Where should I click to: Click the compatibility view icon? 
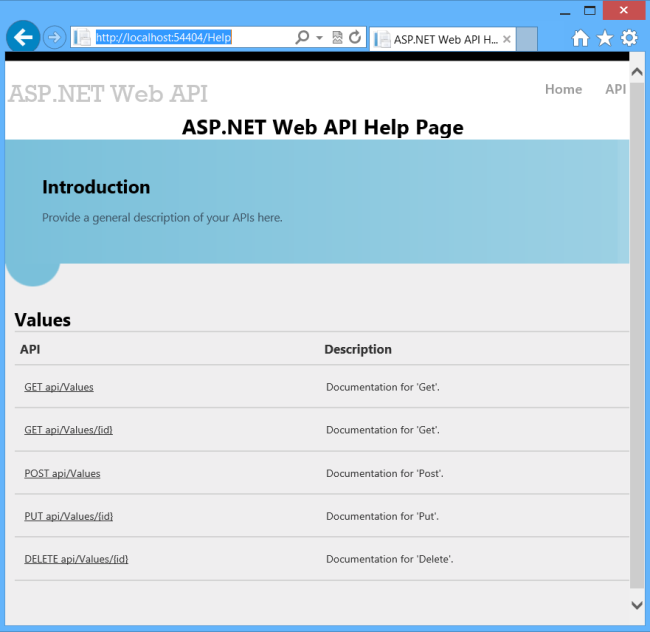pyautogui.click(x=337, y=38)
